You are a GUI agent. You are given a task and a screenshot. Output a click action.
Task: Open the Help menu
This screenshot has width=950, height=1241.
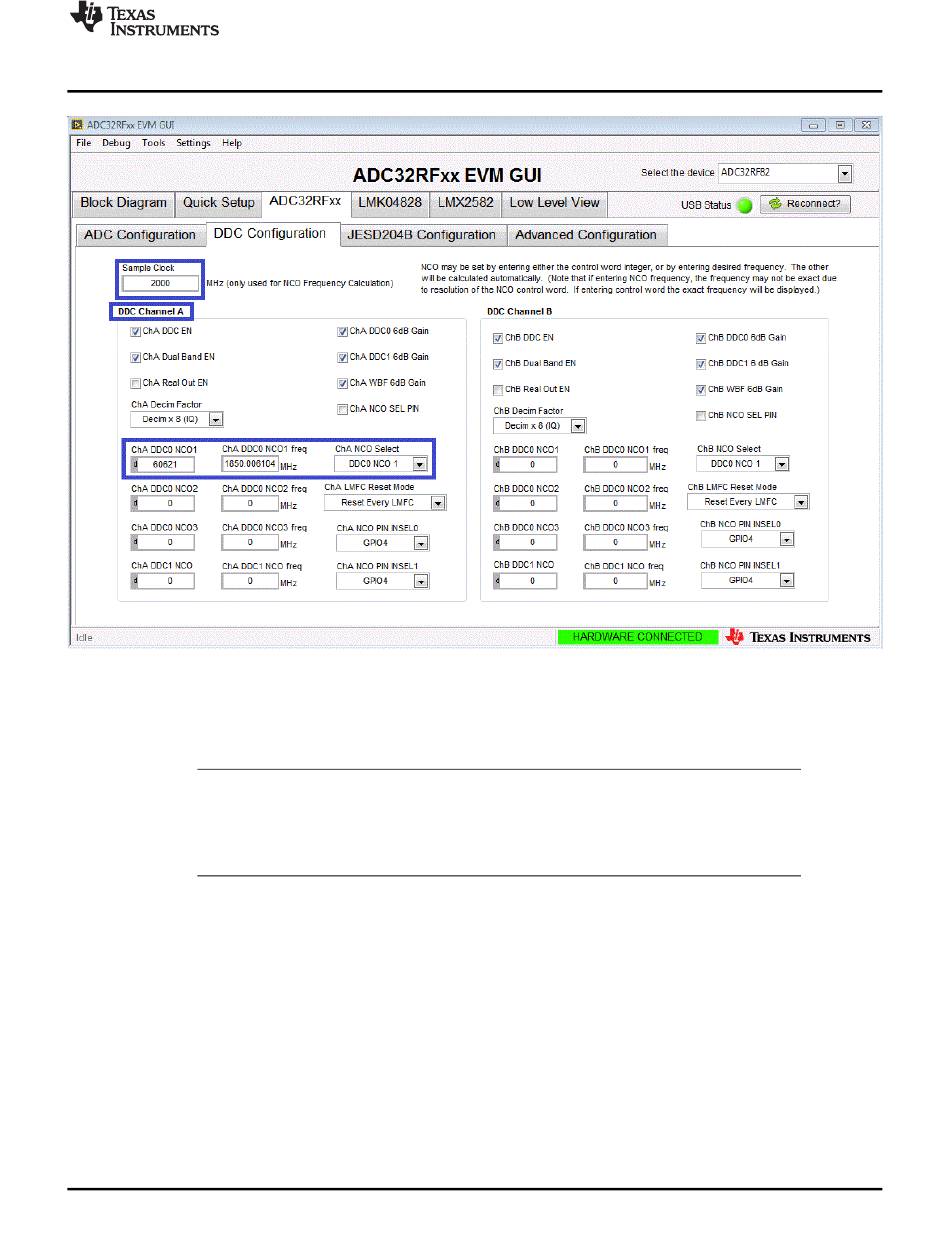[x=232, y=143]
